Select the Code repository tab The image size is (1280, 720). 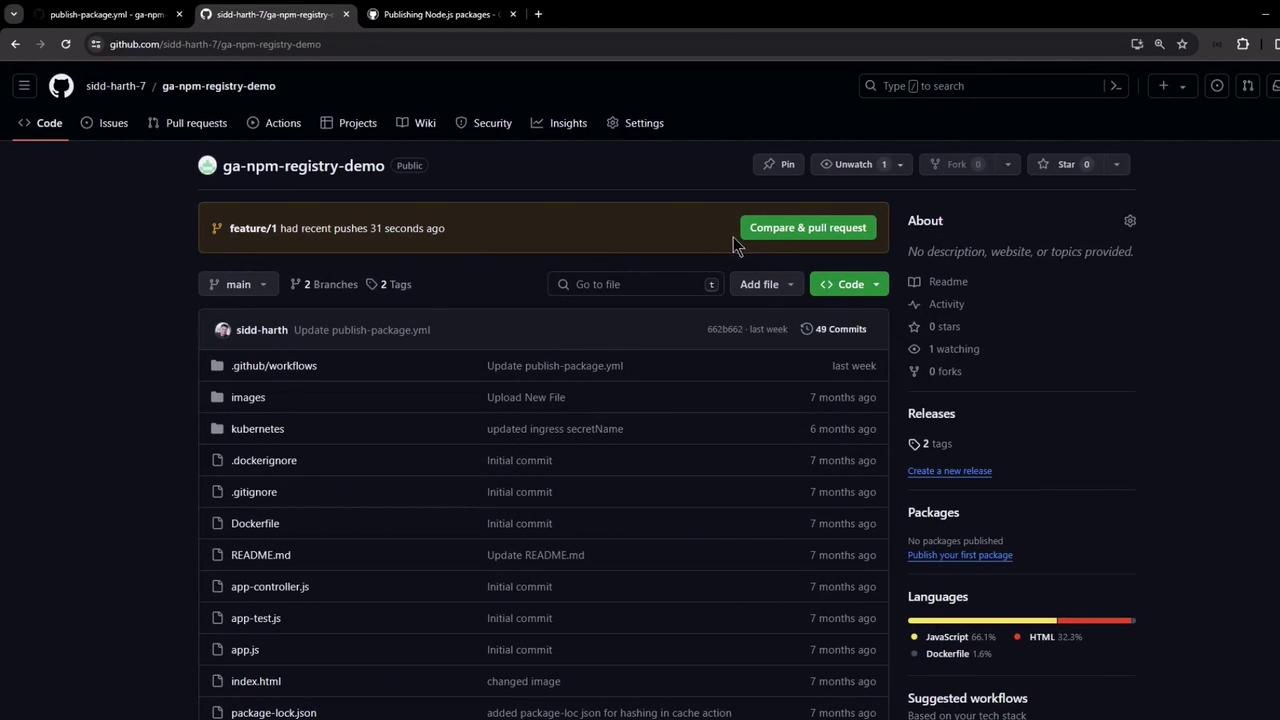[x=40, y=123]
